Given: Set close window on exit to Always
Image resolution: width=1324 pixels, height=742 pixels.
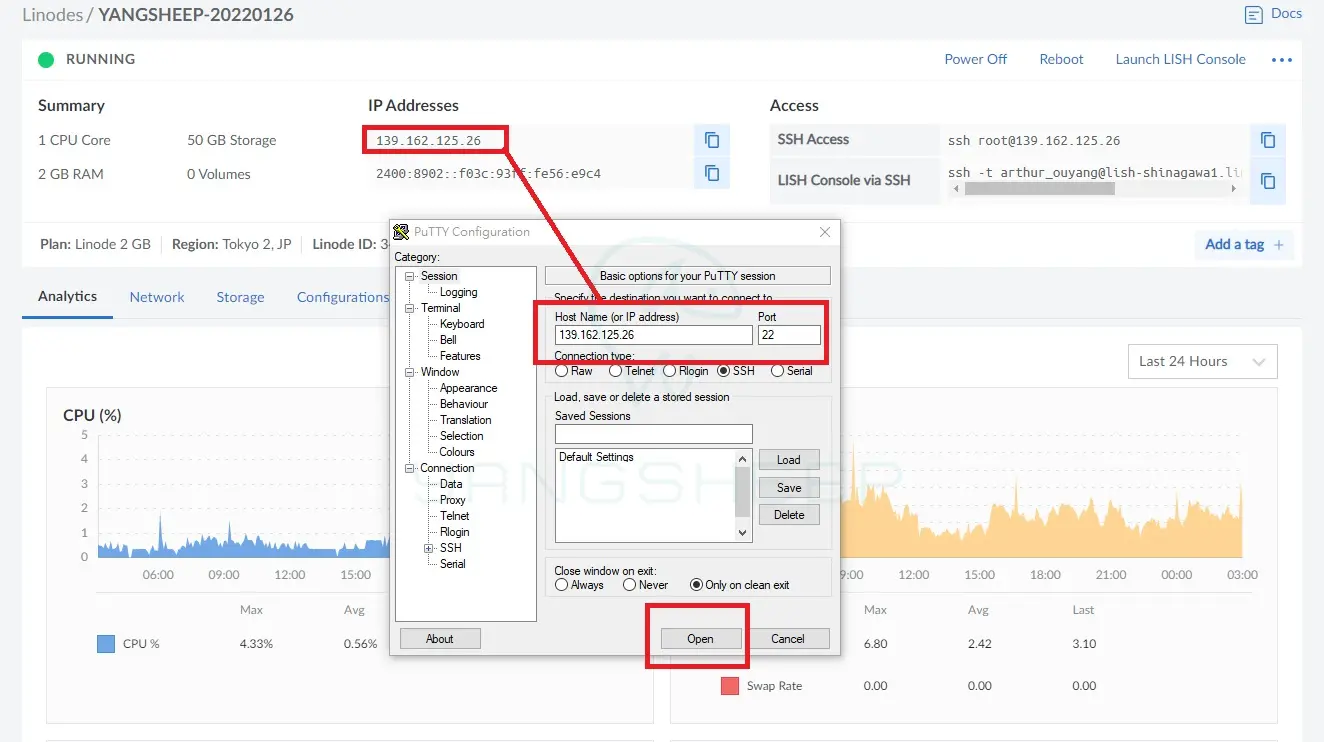Looking at the screenshot, I should point(561,585).
